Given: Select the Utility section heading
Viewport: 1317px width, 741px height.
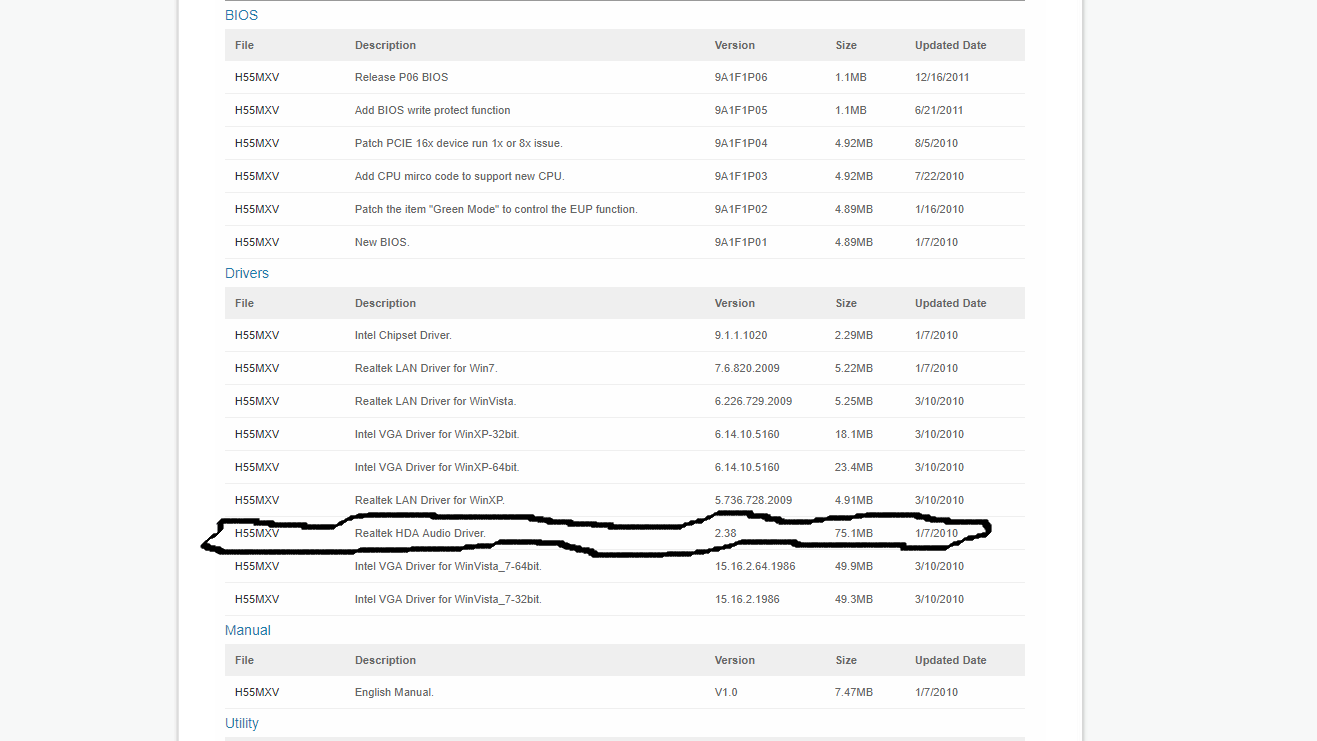Looking at the screenshot, I should (242, 723).
